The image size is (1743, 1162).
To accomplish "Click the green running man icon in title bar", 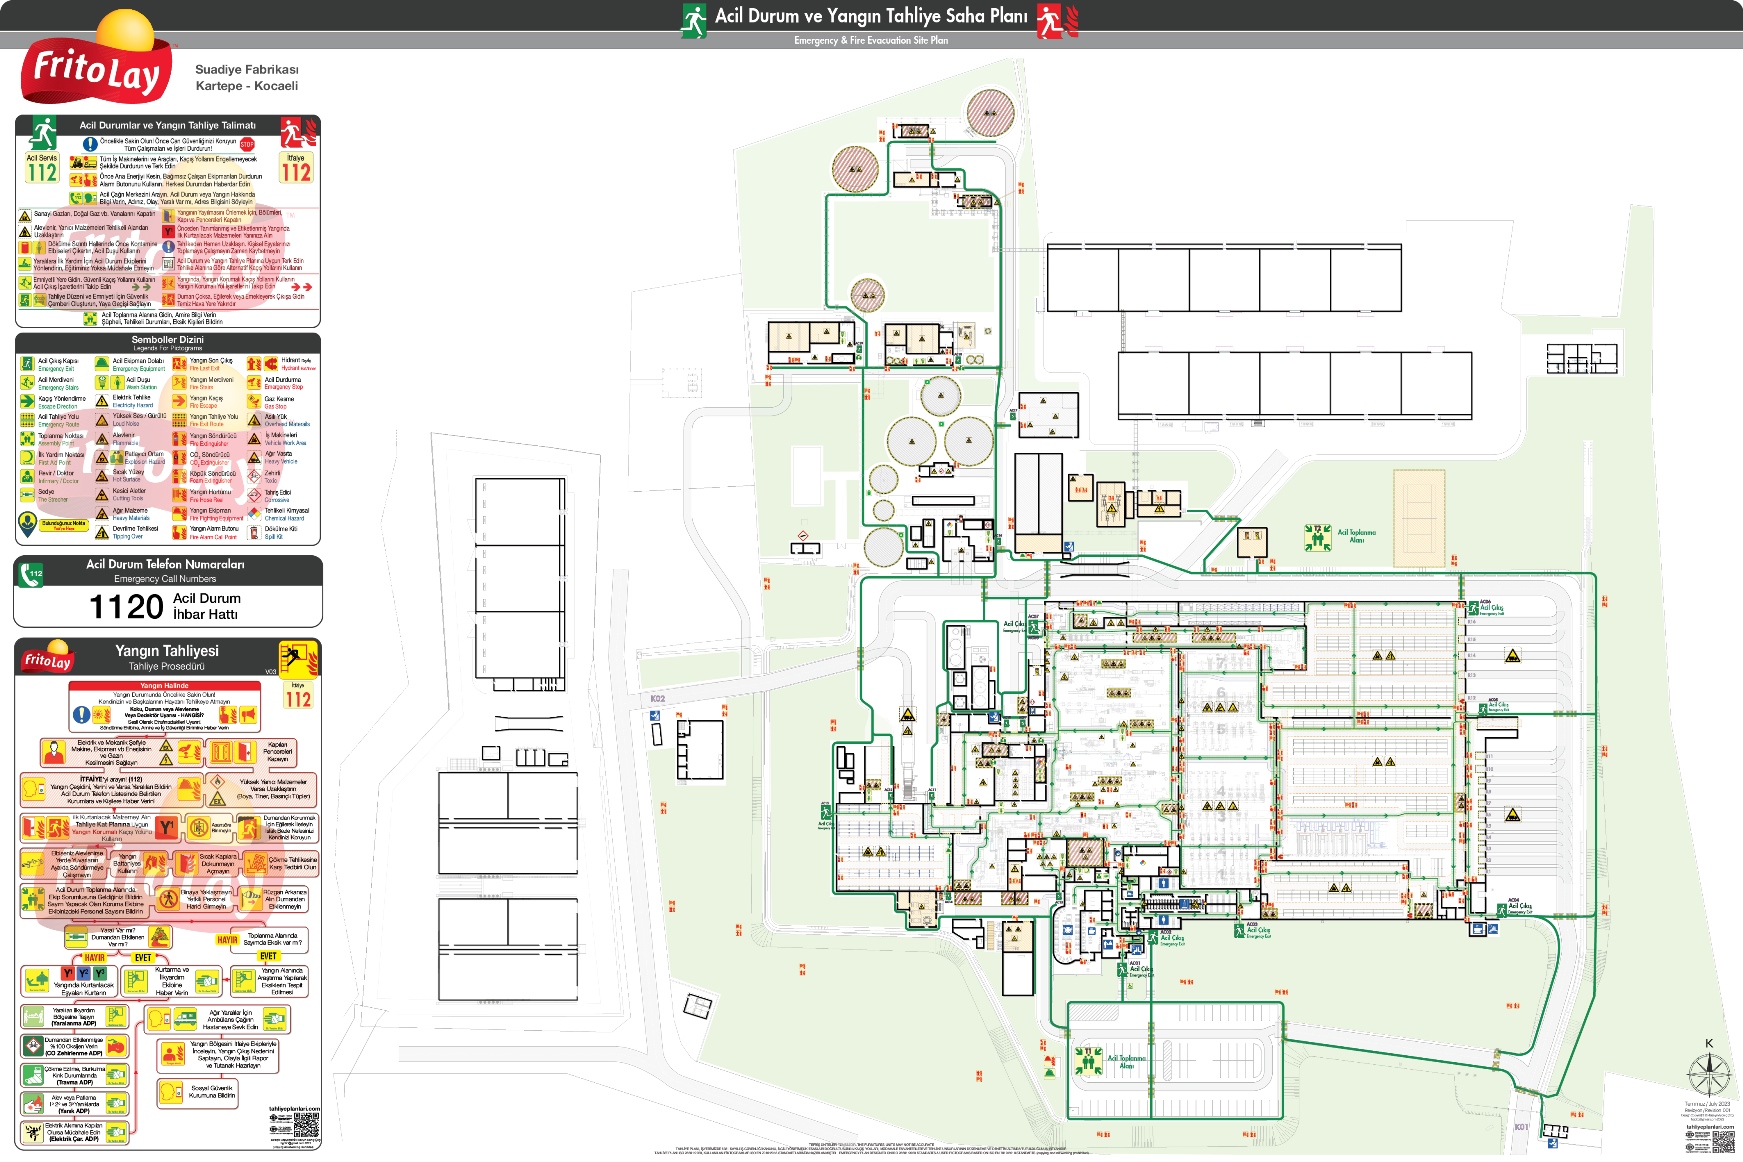I will point(693,19).
